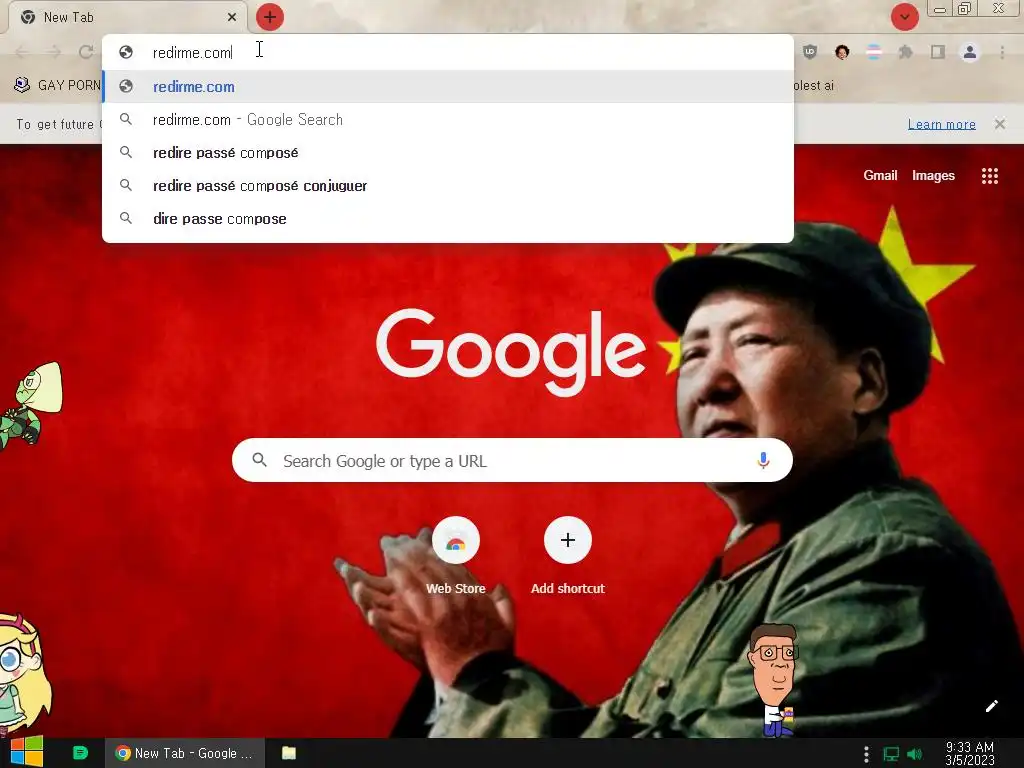Click the magnifier icon in Google search box
This screenshot has height=768, width=1024.
(x=259, y=460)
